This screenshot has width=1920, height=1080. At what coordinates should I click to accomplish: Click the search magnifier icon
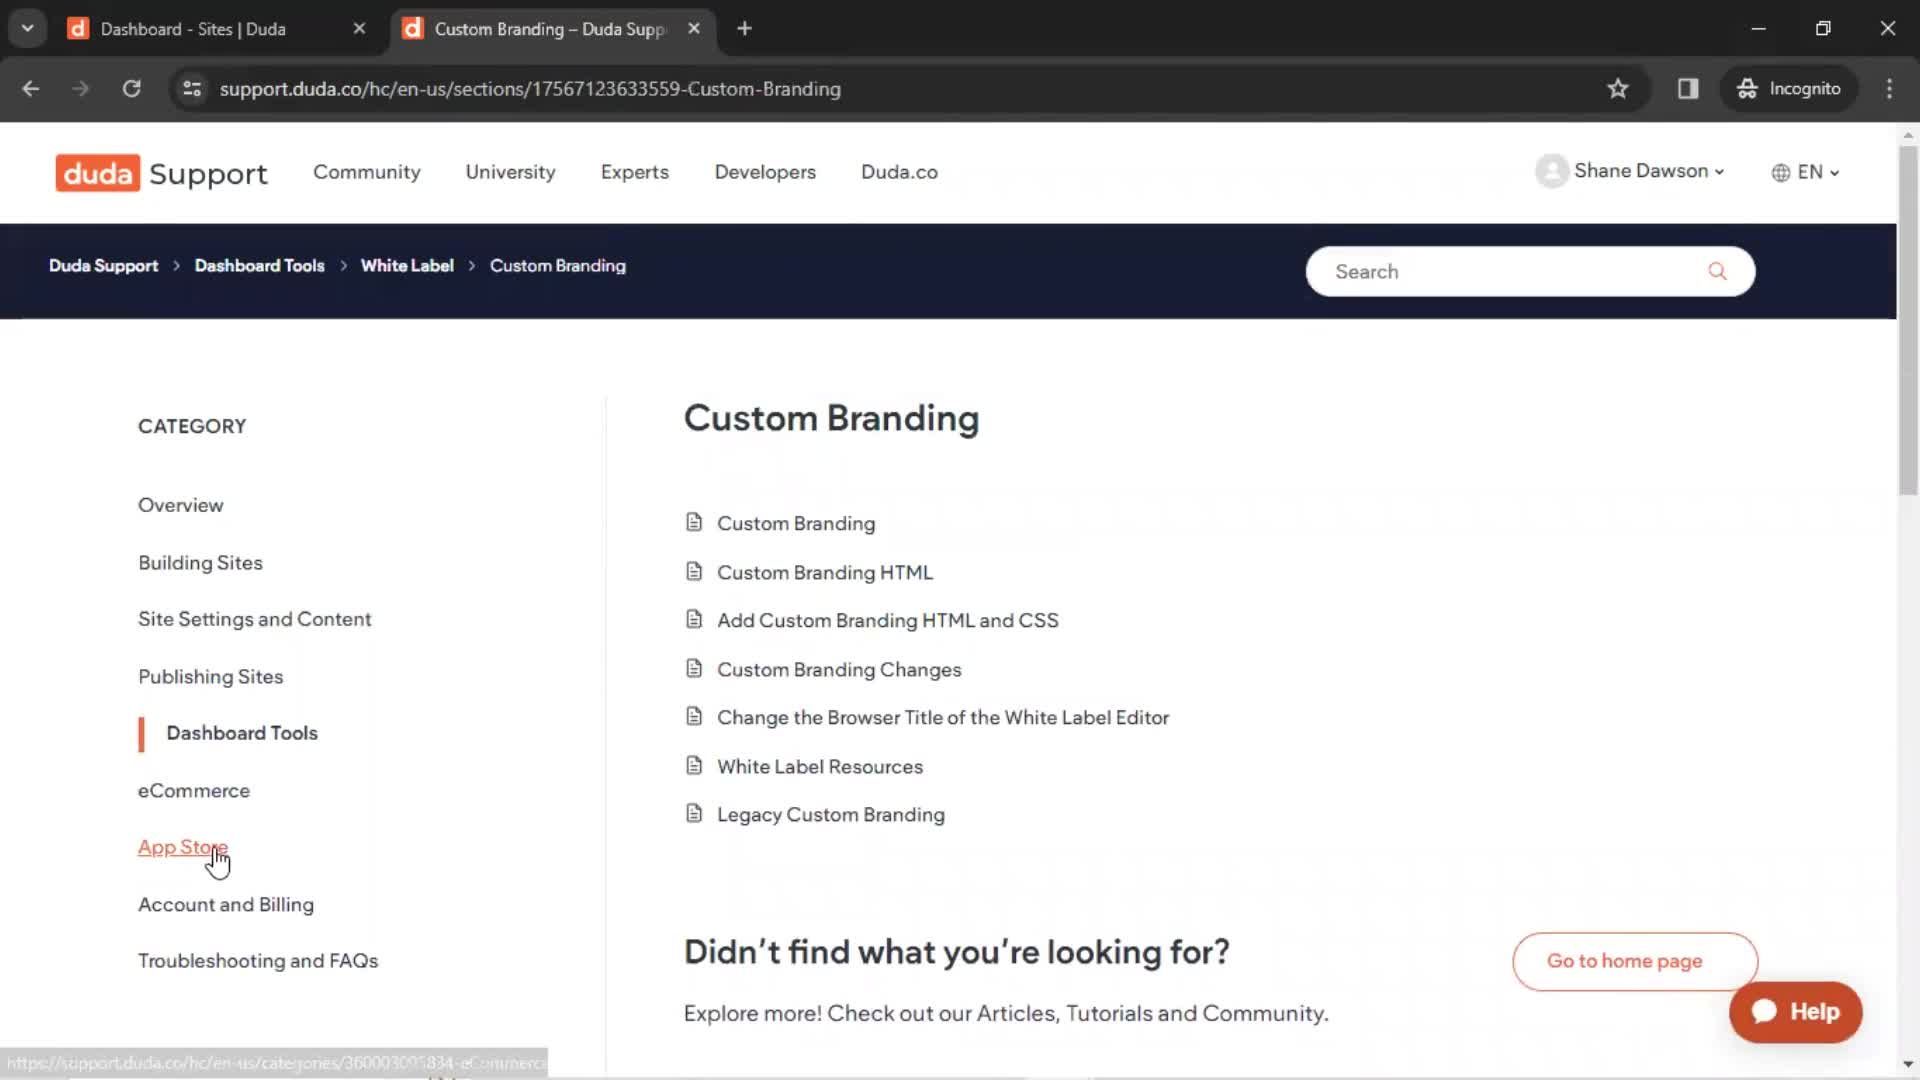pos(1717,271)
